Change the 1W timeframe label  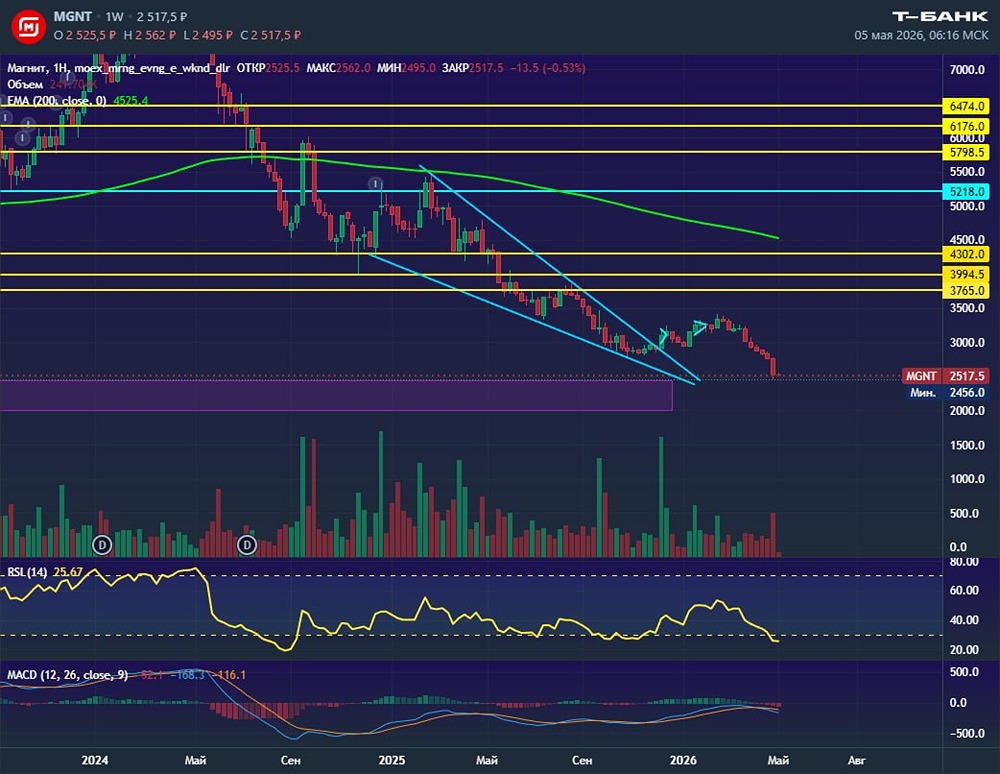point(114,17)
